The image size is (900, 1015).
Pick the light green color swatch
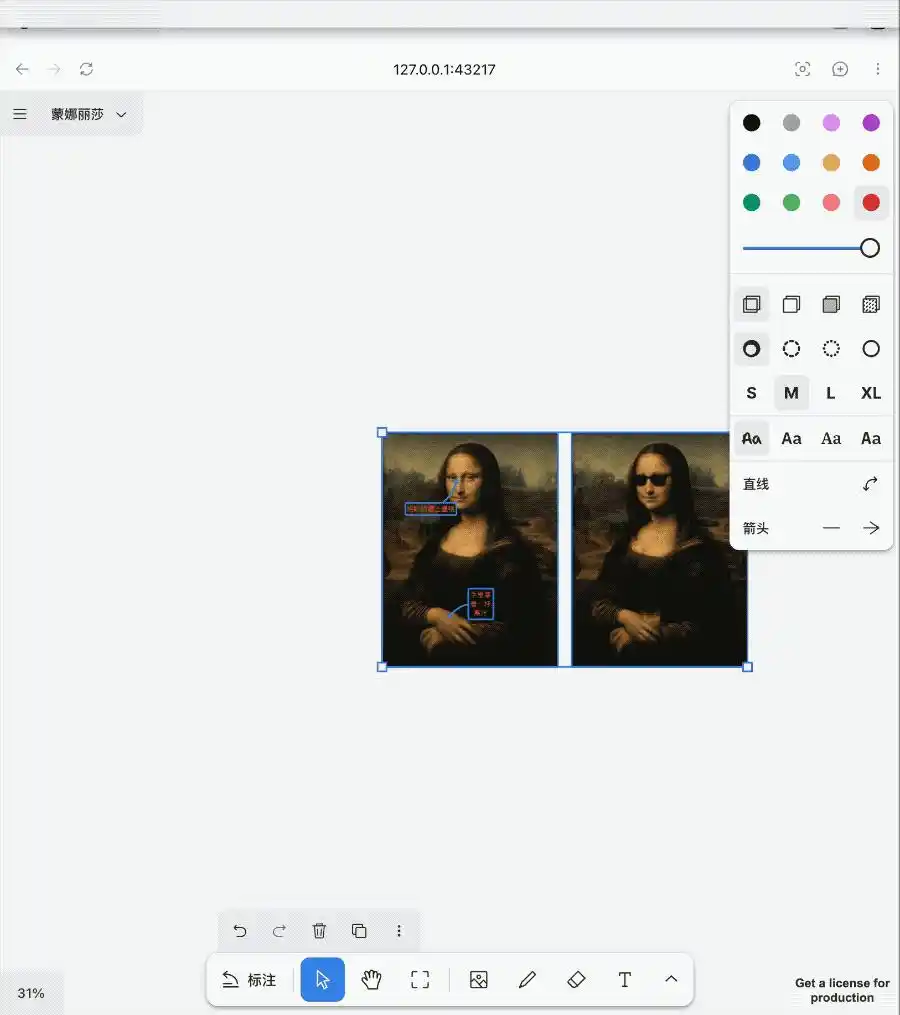tap(791, 203)
